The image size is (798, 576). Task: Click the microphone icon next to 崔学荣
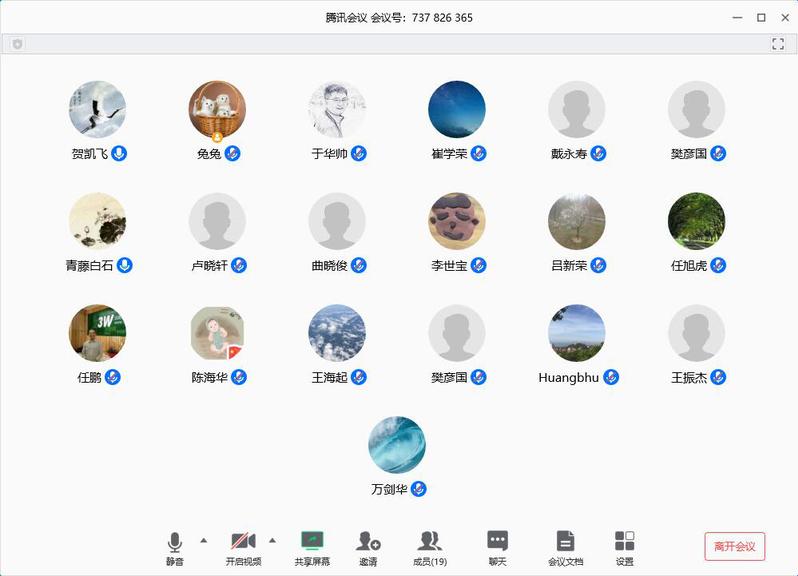point(478,153)
